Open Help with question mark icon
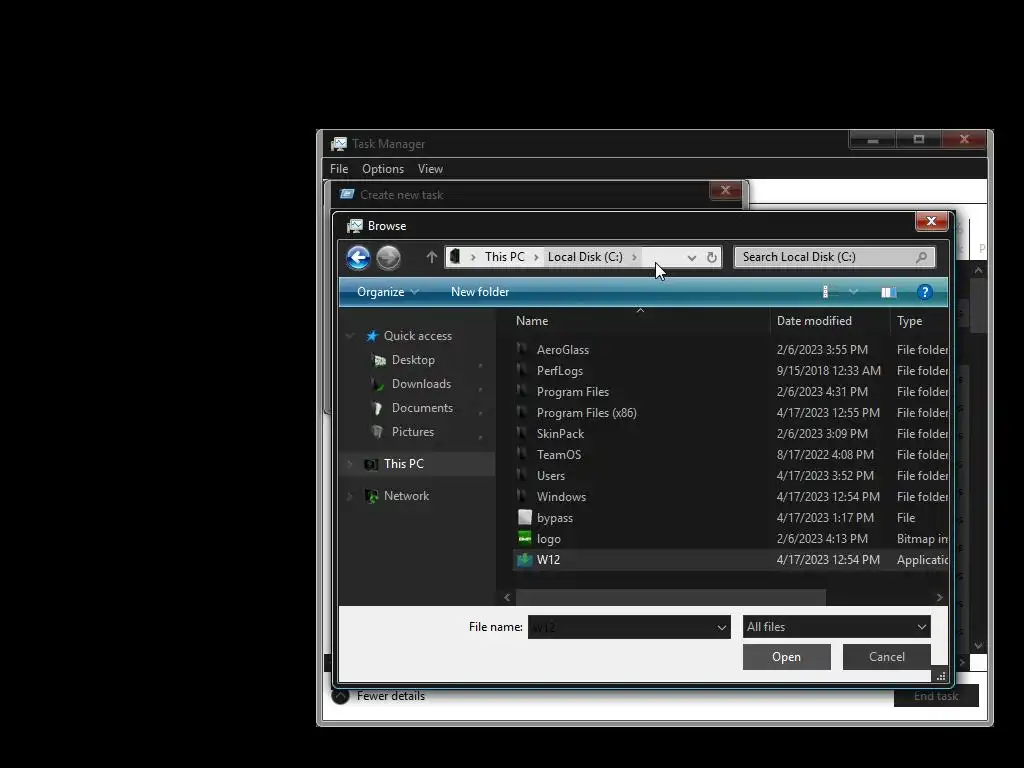This screenshot has height=768, width=1024. pyautogui.click(x=924, y=292)
